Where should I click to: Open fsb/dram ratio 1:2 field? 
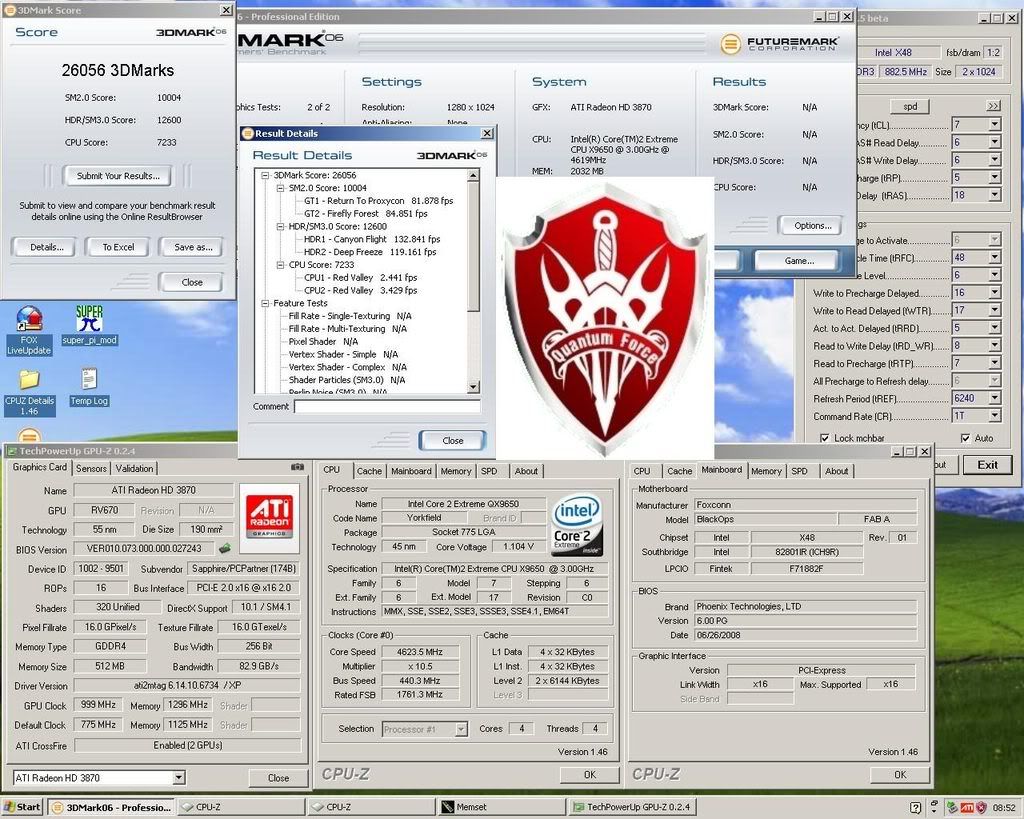point(993,53)
